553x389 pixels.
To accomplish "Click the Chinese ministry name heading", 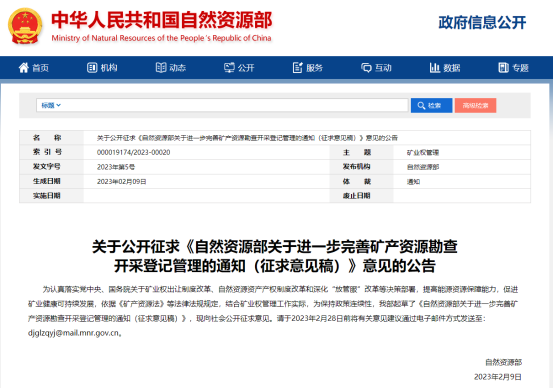I will pyautogui.click(x=162, y=20).
